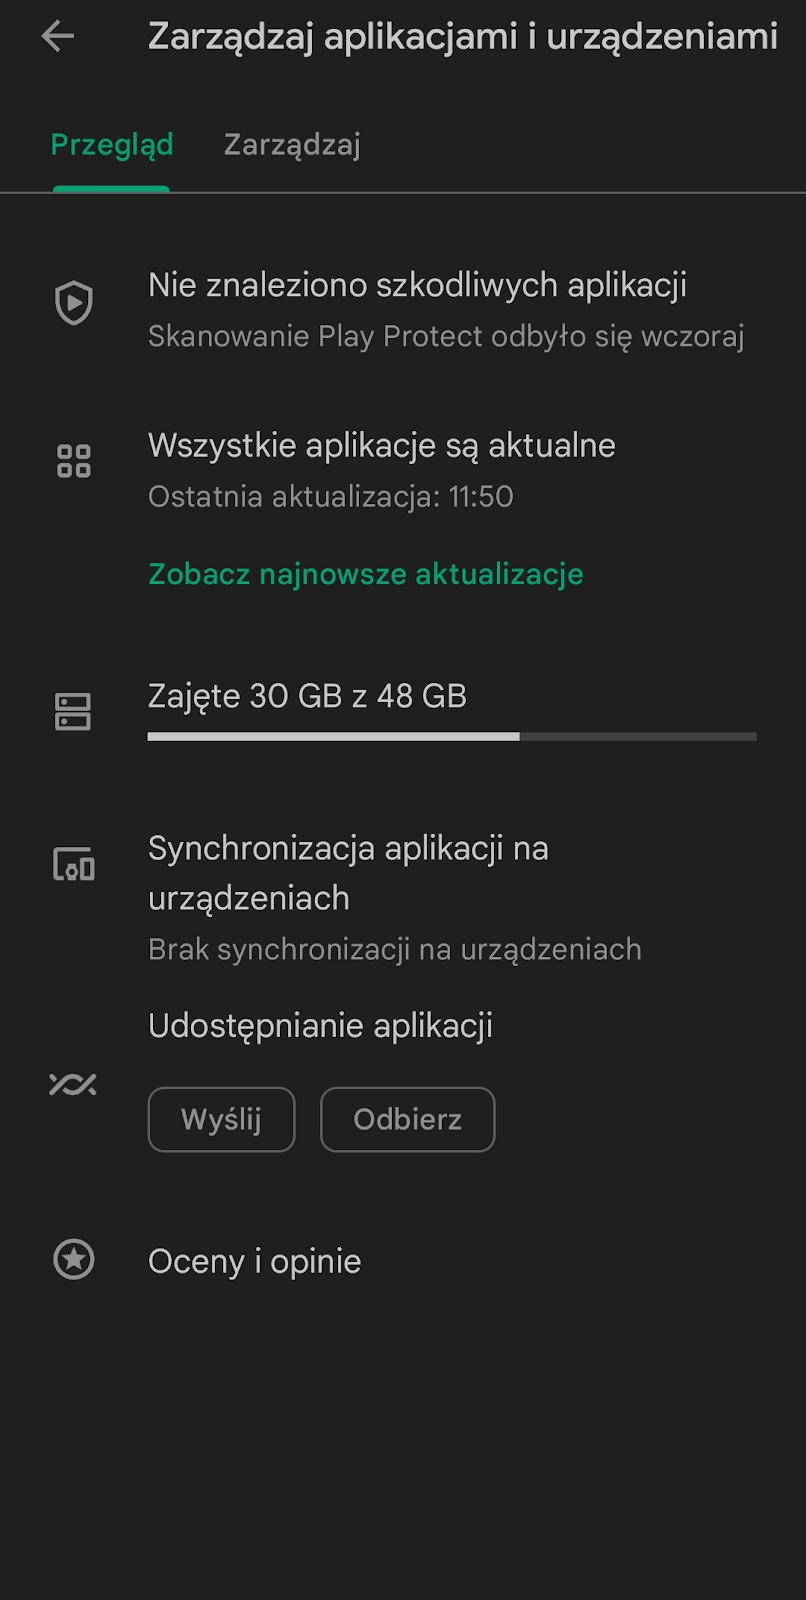Tap Zajęte 30 GB z 48 GB
The width and height of the screenshot is (806, 1600).
tap(308, 696)
